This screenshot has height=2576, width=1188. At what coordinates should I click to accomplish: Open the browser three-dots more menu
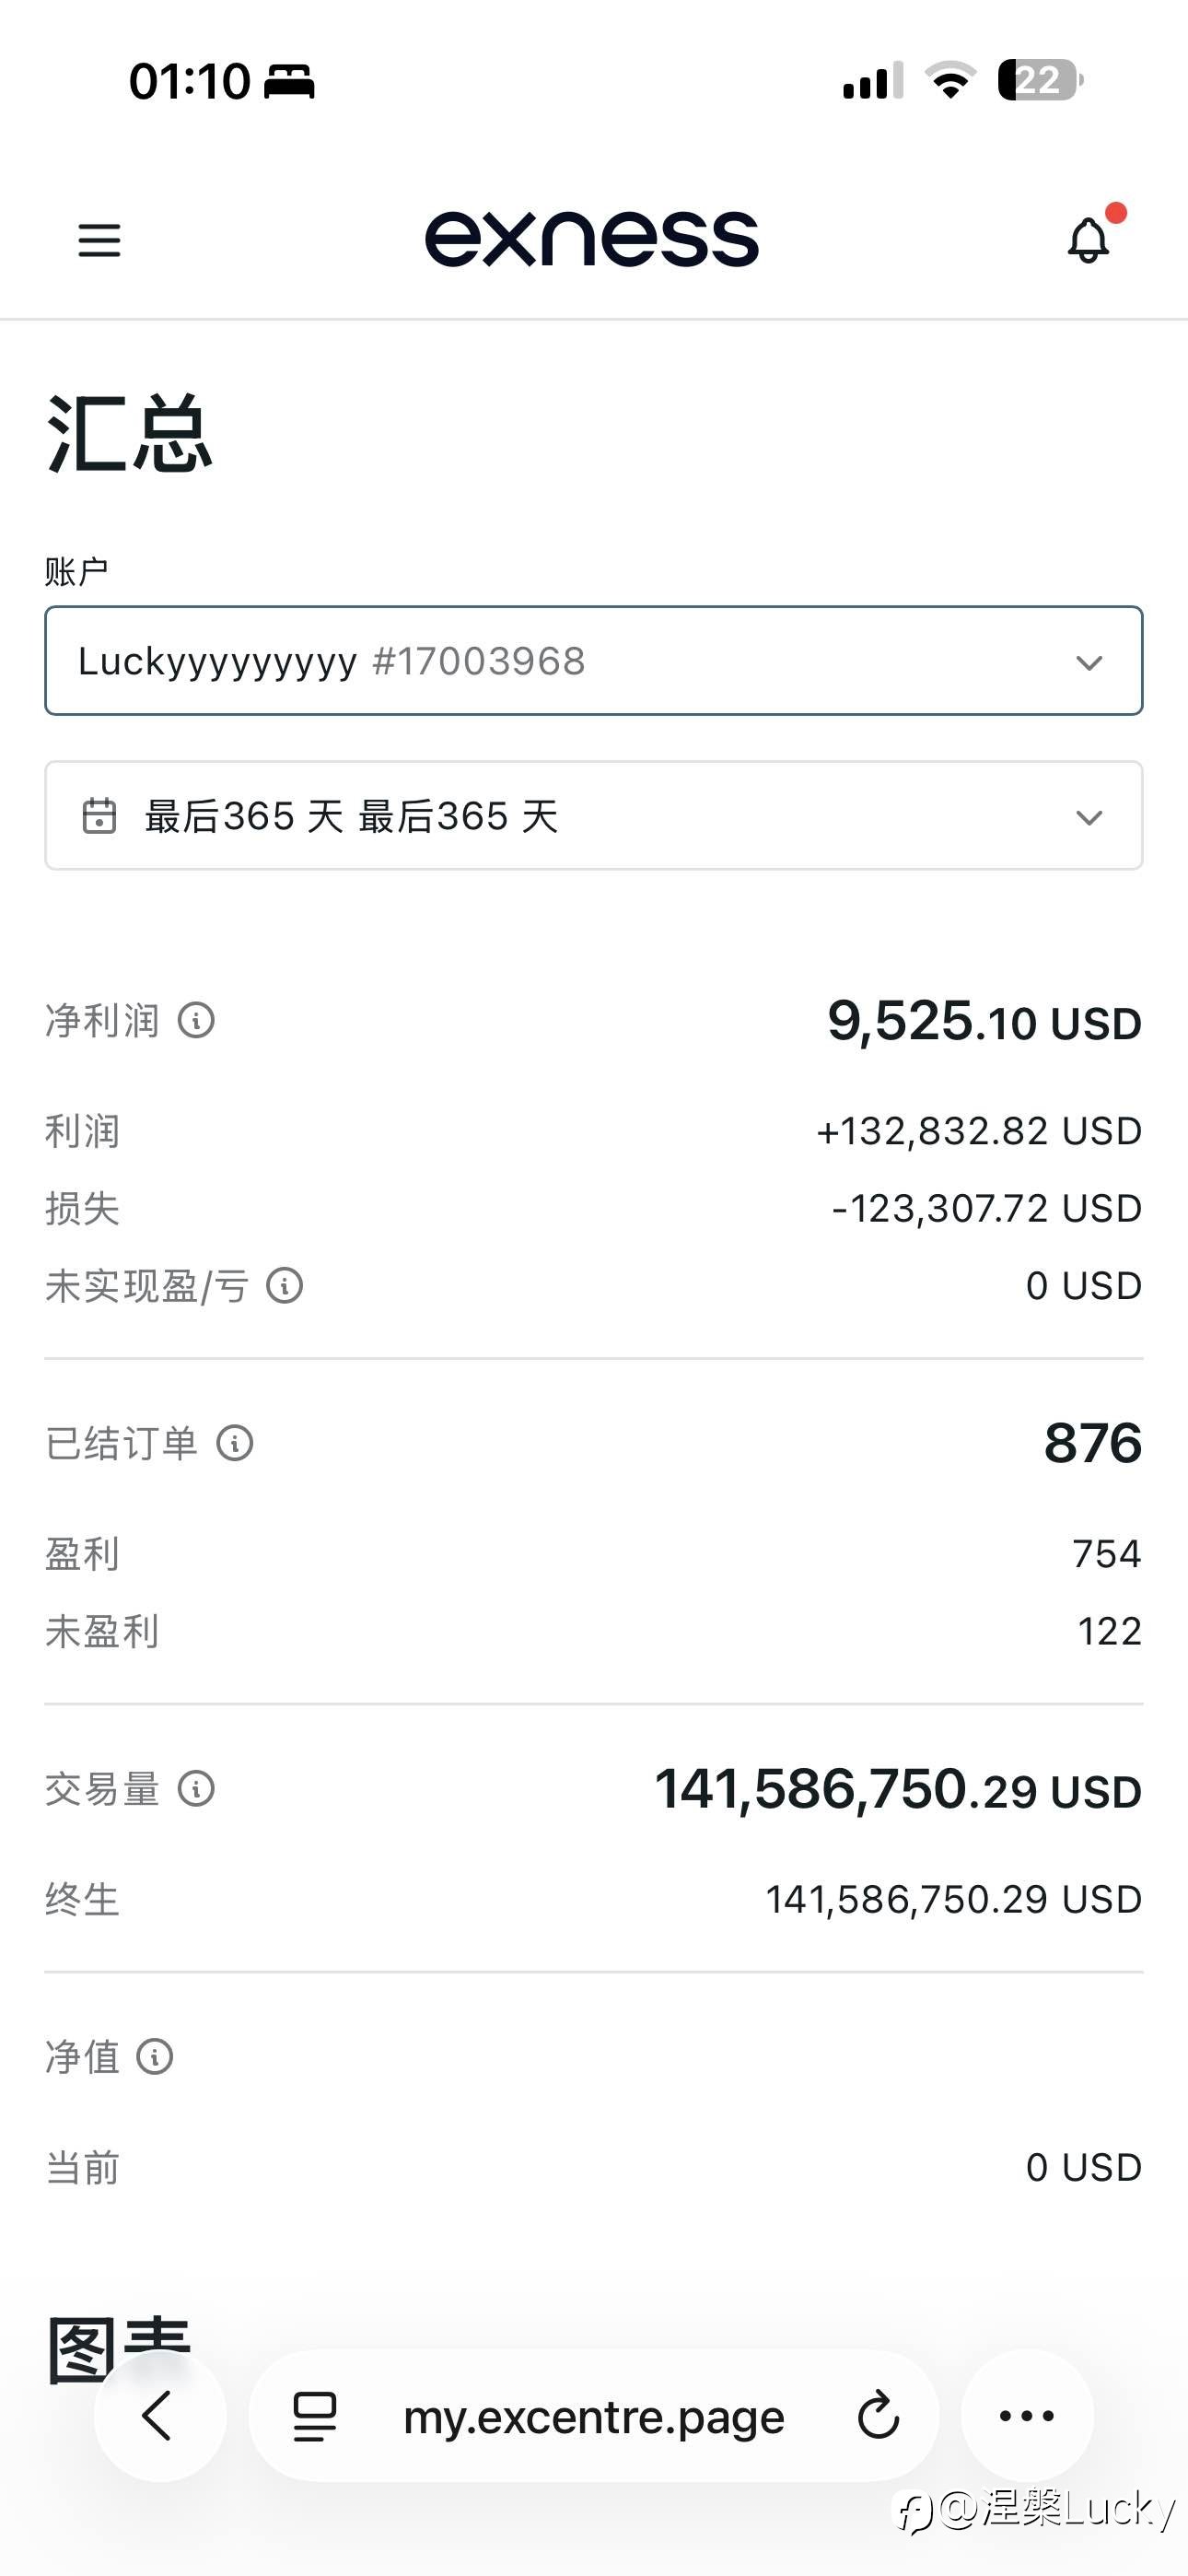[1027, 2416]
